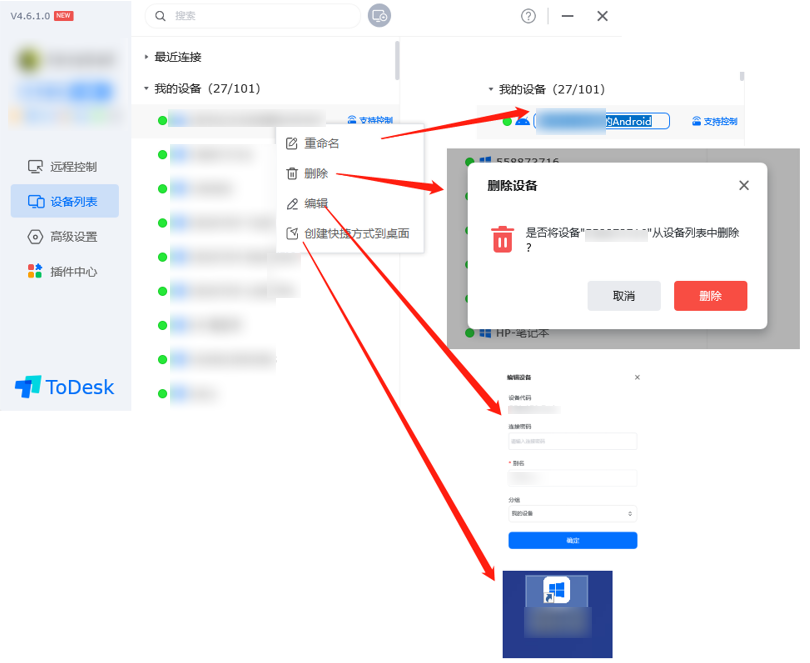Image resolution: width=810 pixels, height=663 pixels.
Task: Minimize the ToDesk window
Action: pos(568,16)
